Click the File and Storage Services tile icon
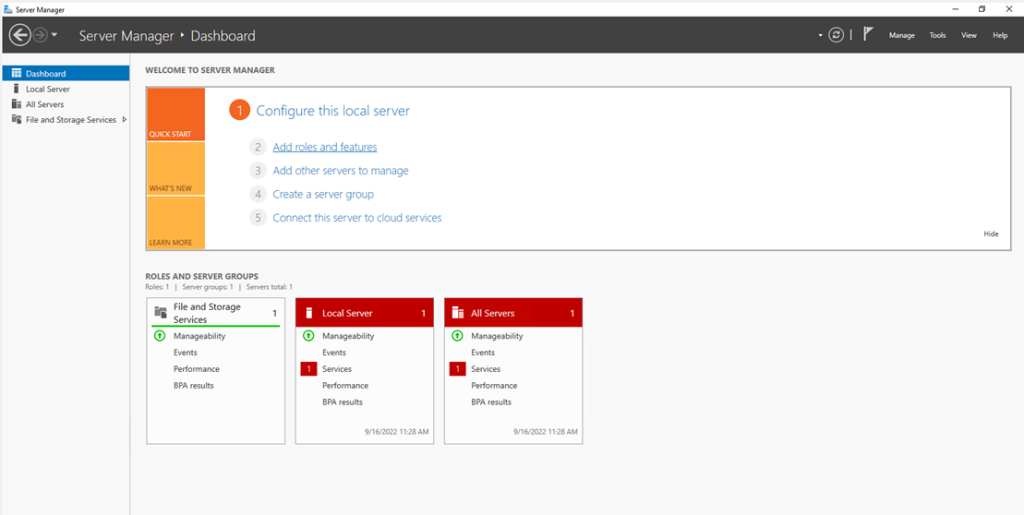The width and height of the screenshot is (1024, 515). (x=161, y=311)
